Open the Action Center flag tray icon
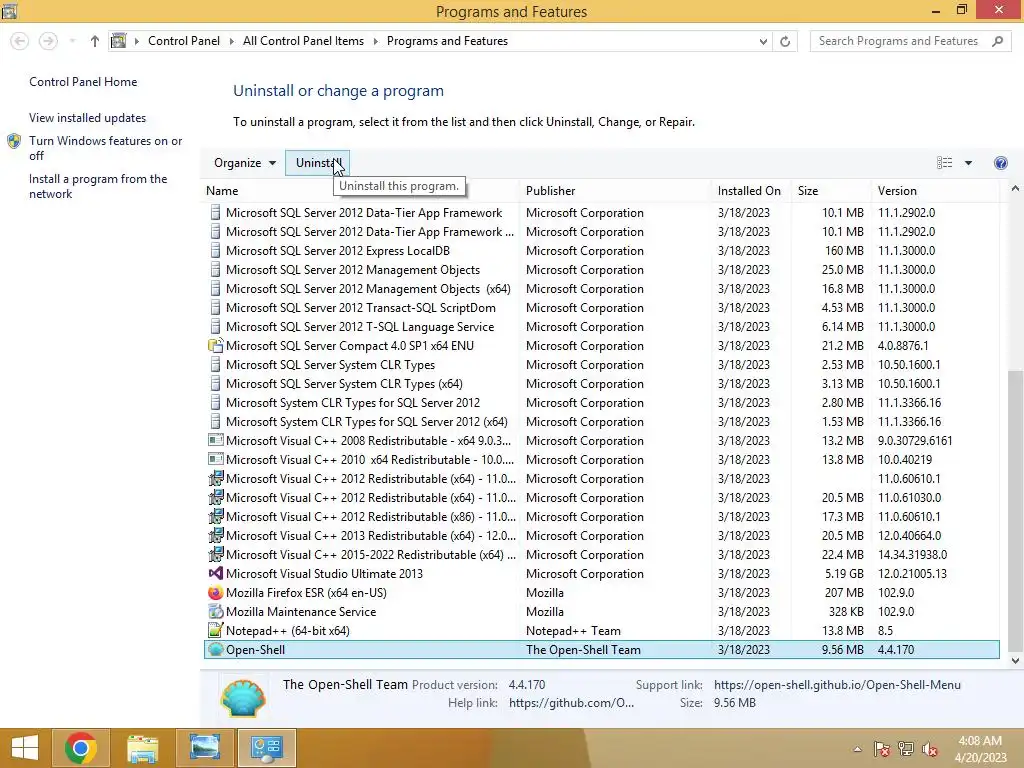This screenshot has width=1024, height=768. coord(881,749)
